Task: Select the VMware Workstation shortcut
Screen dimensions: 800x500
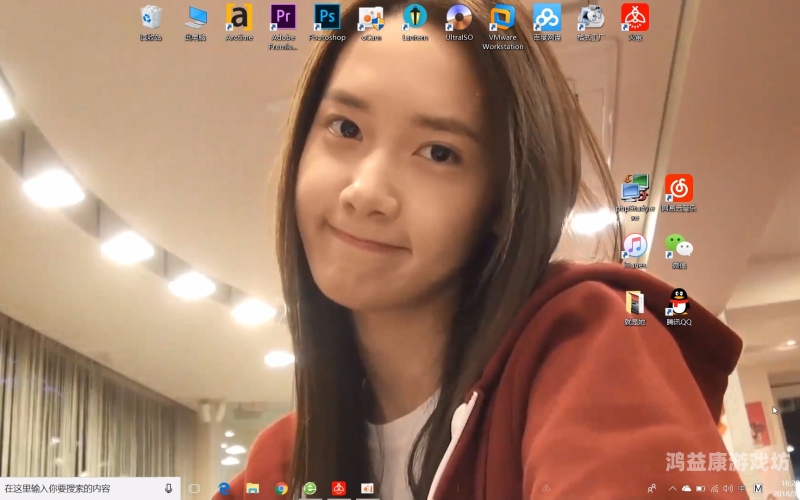Action: [503, 27]
